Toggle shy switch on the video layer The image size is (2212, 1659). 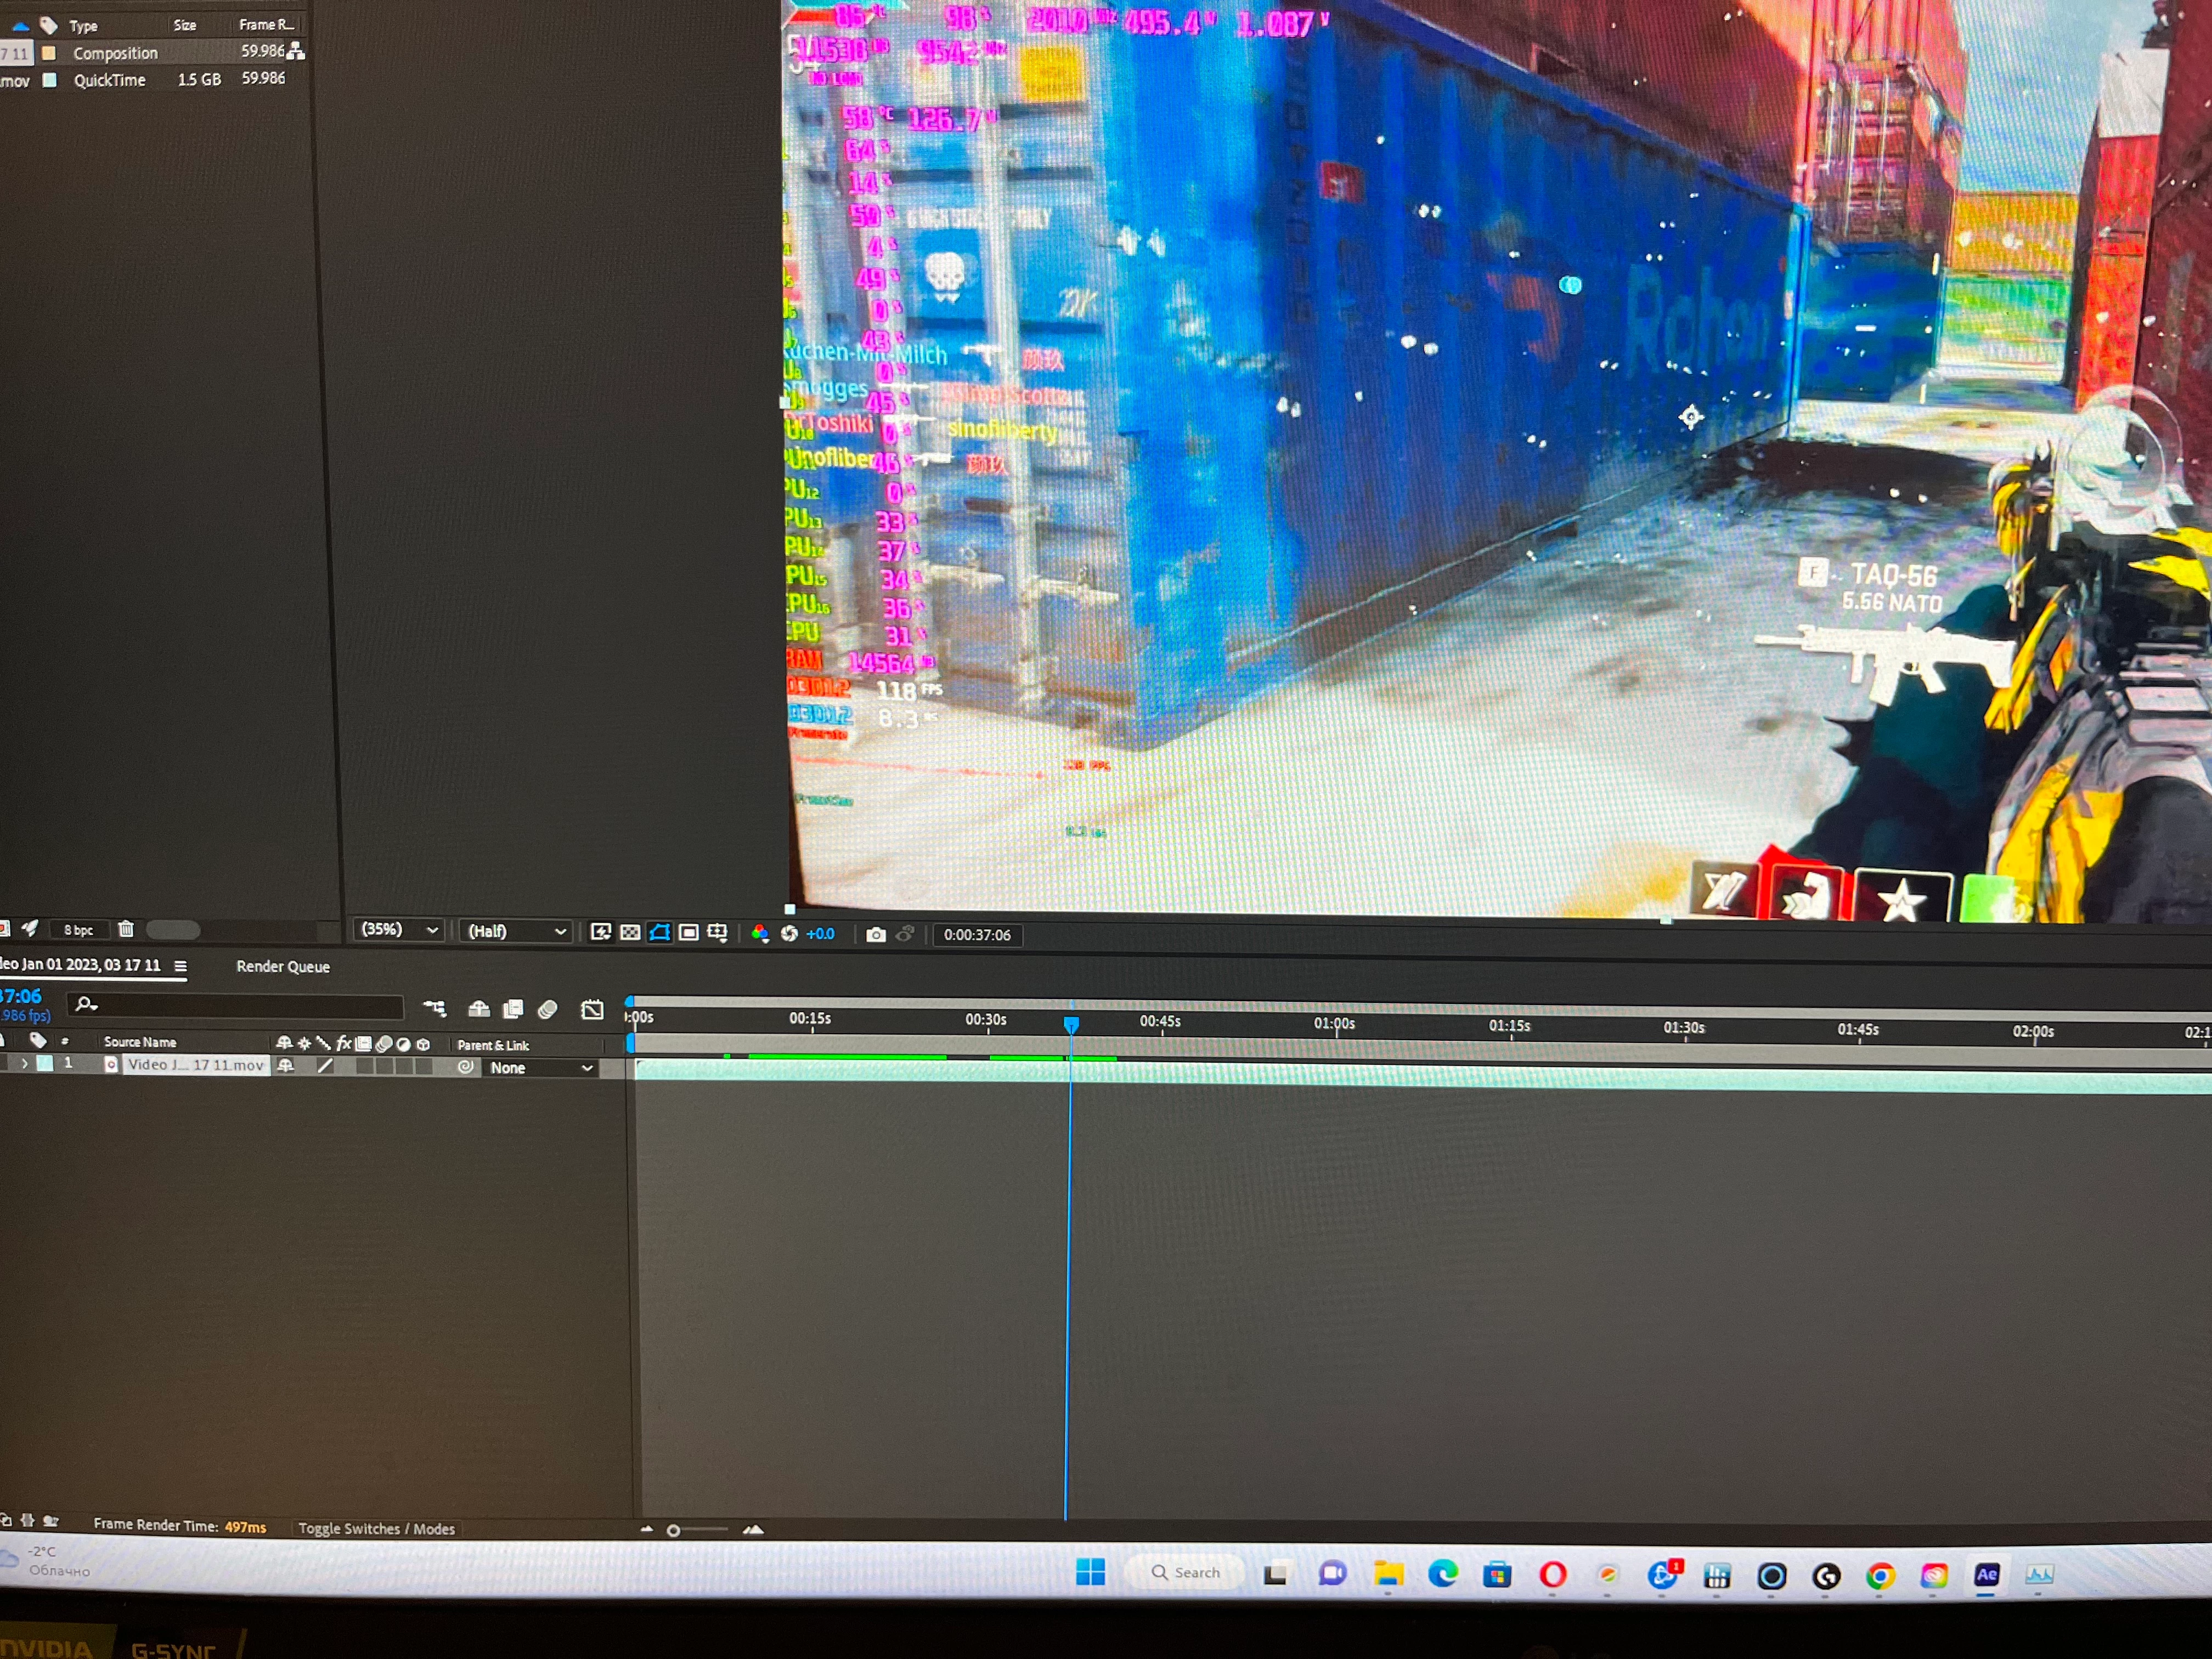(285, 1066)
